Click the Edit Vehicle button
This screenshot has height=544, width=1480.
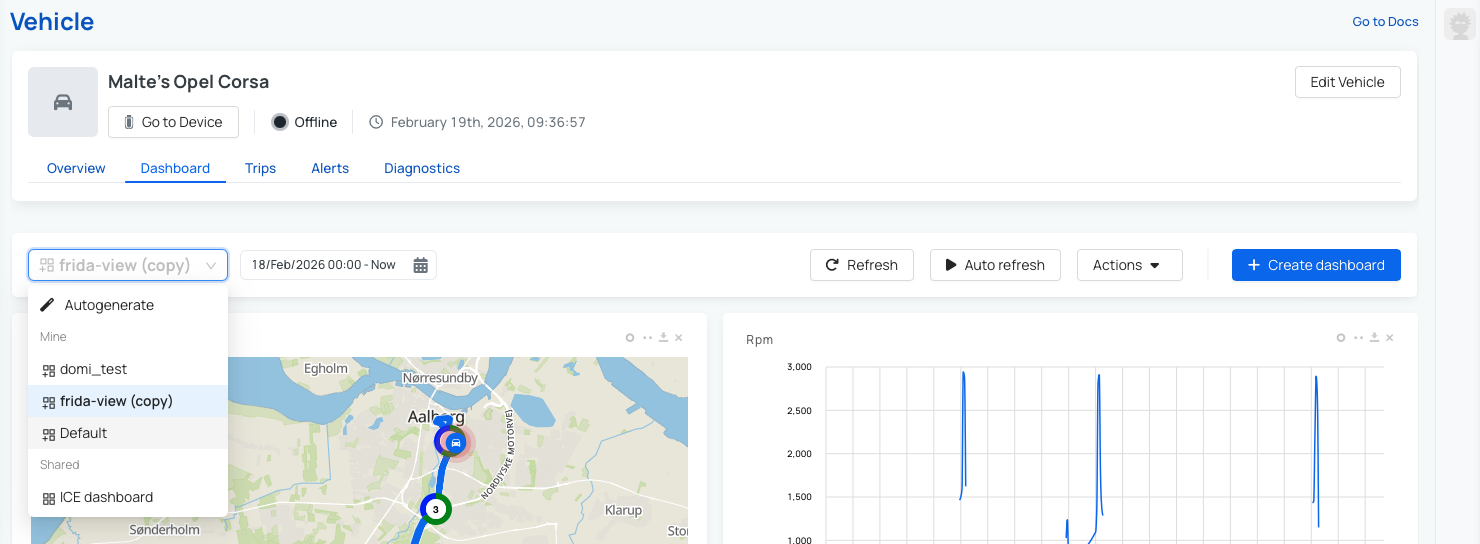point(1347,82)
